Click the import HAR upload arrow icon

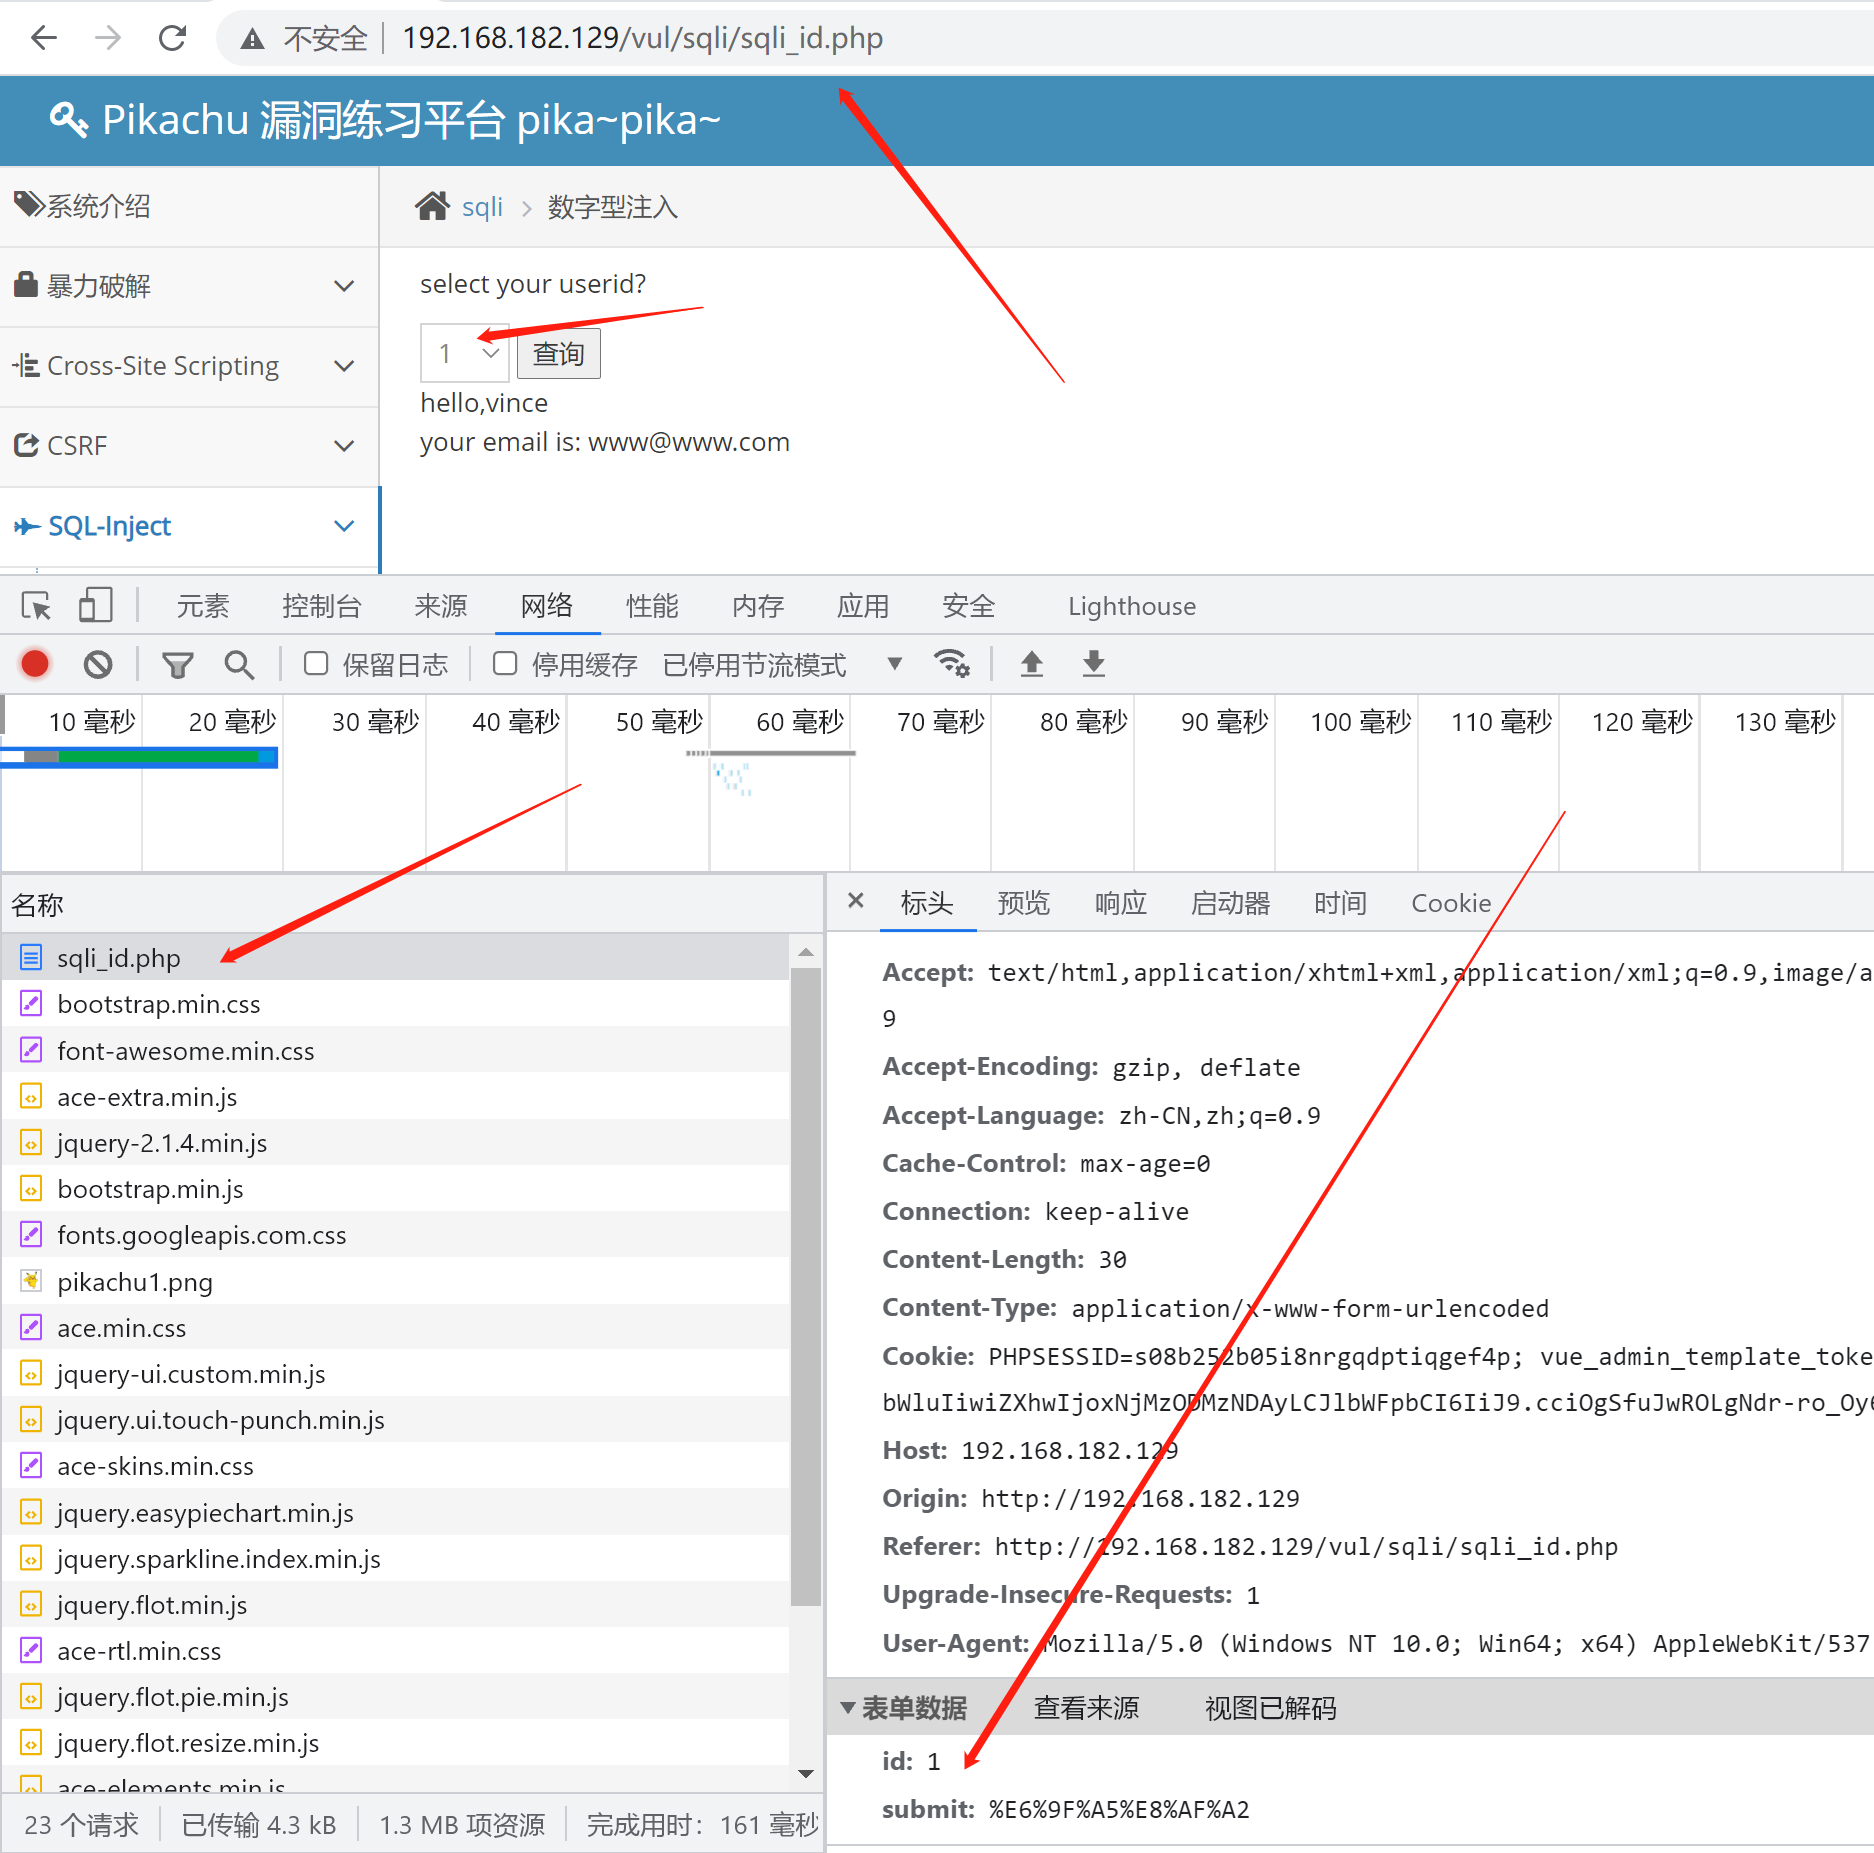(x=1032, y=663)
